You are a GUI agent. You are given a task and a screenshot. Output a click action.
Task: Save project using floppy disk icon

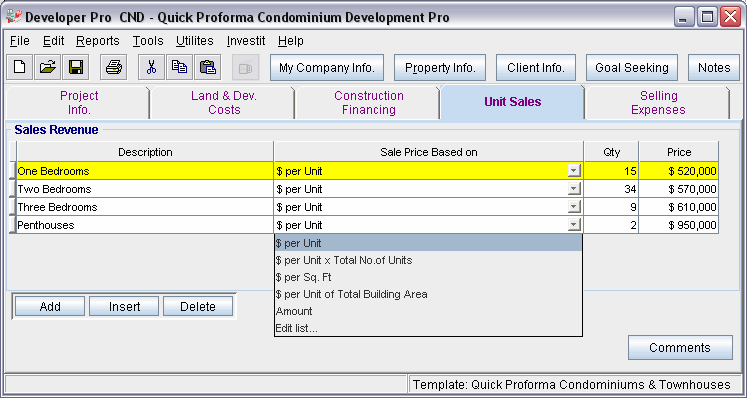(76, 67)
